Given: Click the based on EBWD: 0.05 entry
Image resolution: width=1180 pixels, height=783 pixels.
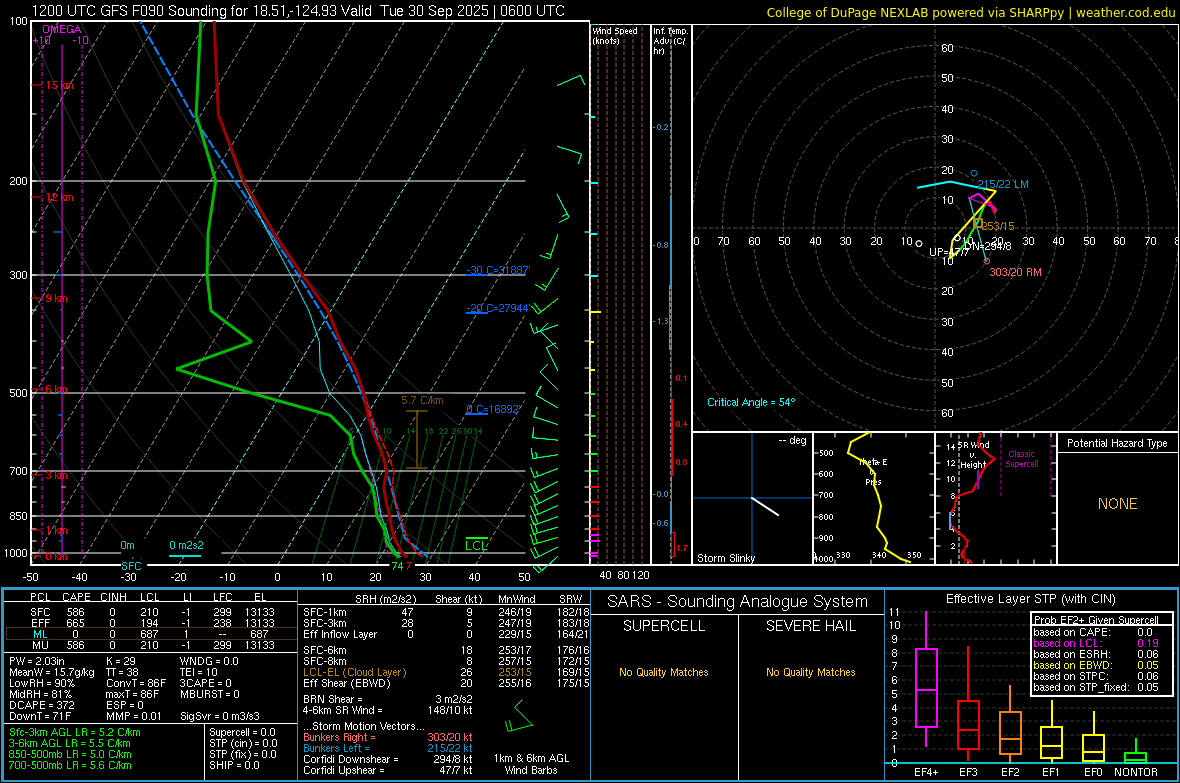Looking at the screenshot, I should coord(1096,665).
